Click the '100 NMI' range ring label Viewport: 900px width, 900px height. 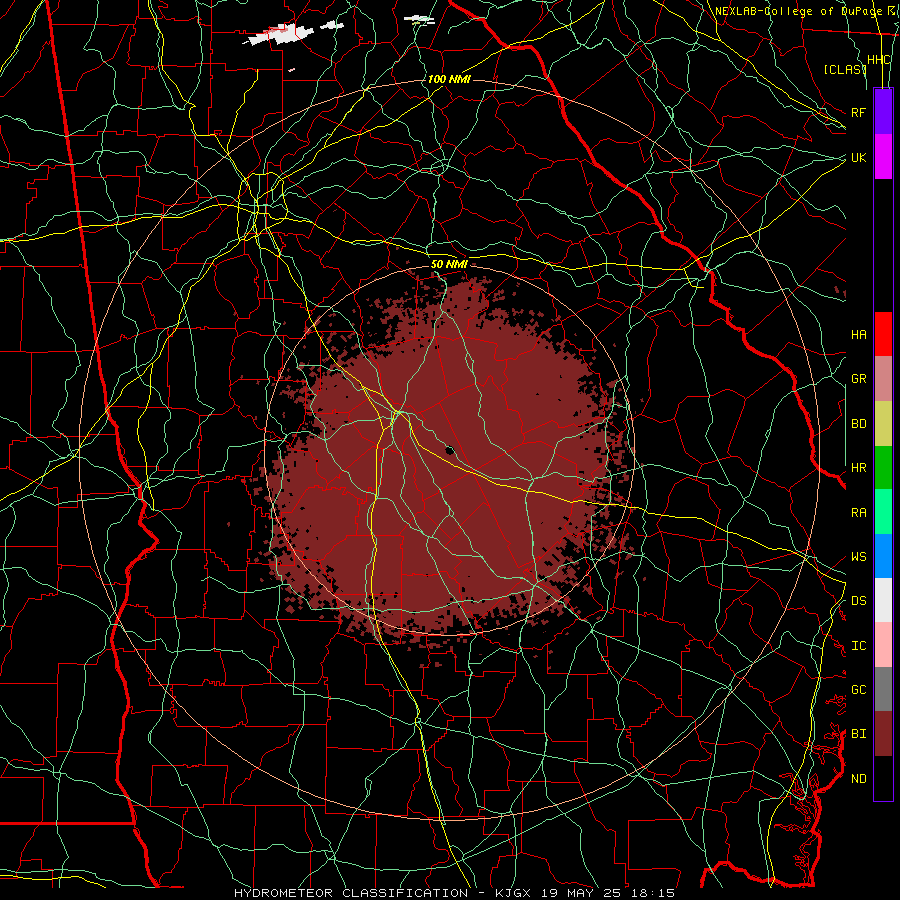[449, 79]
